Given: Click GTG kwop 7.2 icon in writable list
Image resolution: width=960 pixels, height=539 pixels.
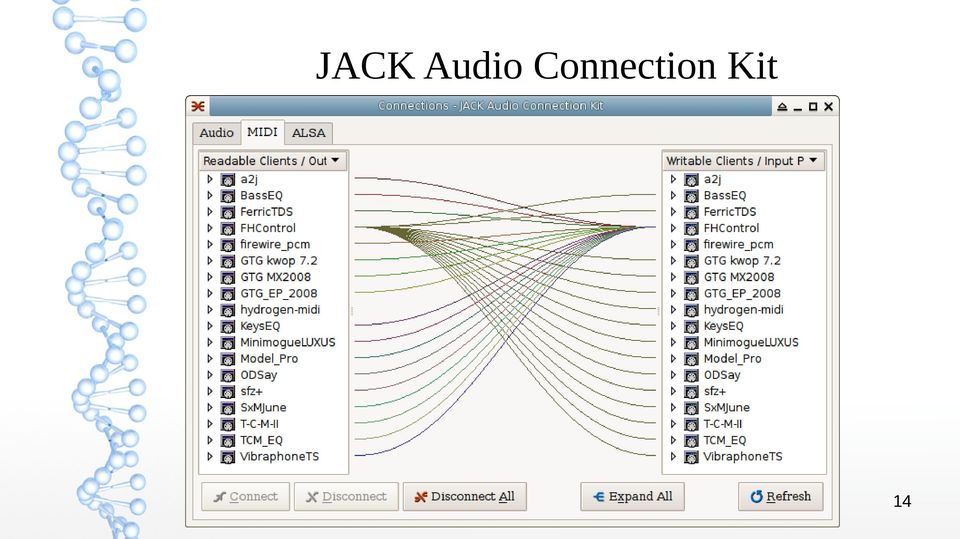Looking at the screenshot, I should point(691,262).
